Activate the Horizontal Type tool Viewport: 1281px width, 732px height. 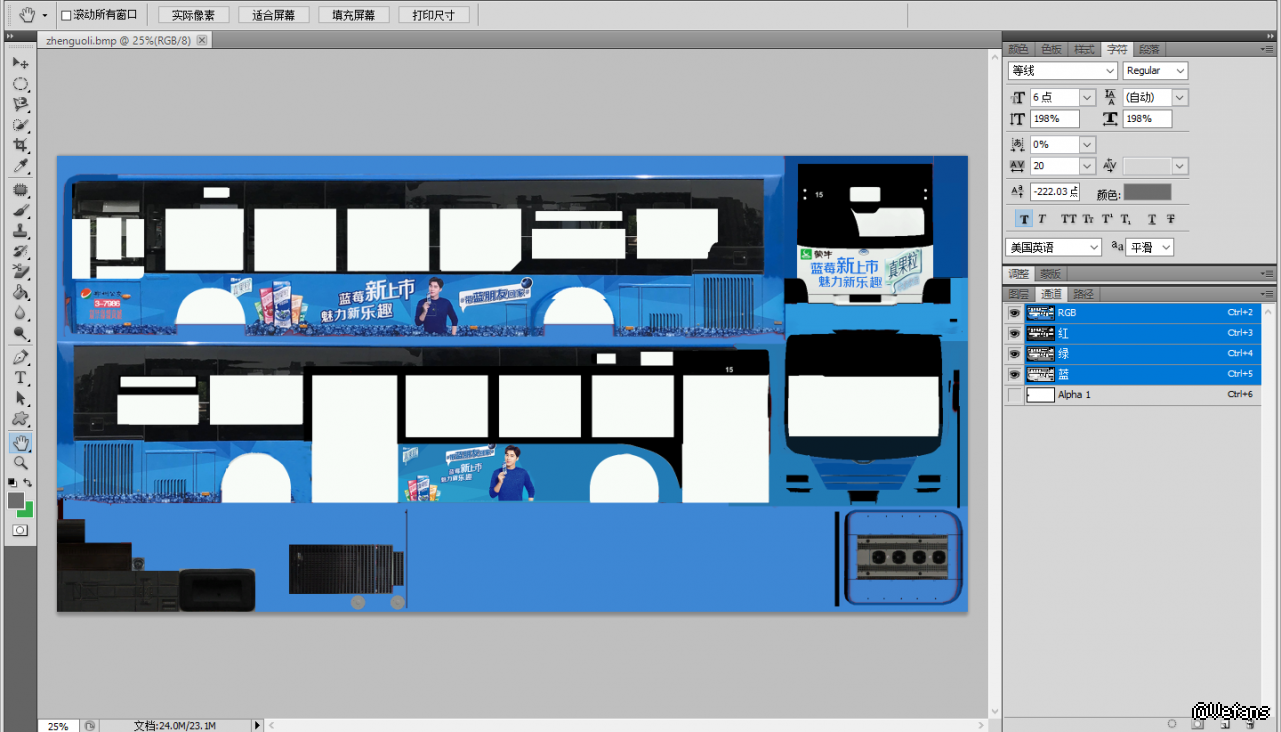click(x=20, y=378)
